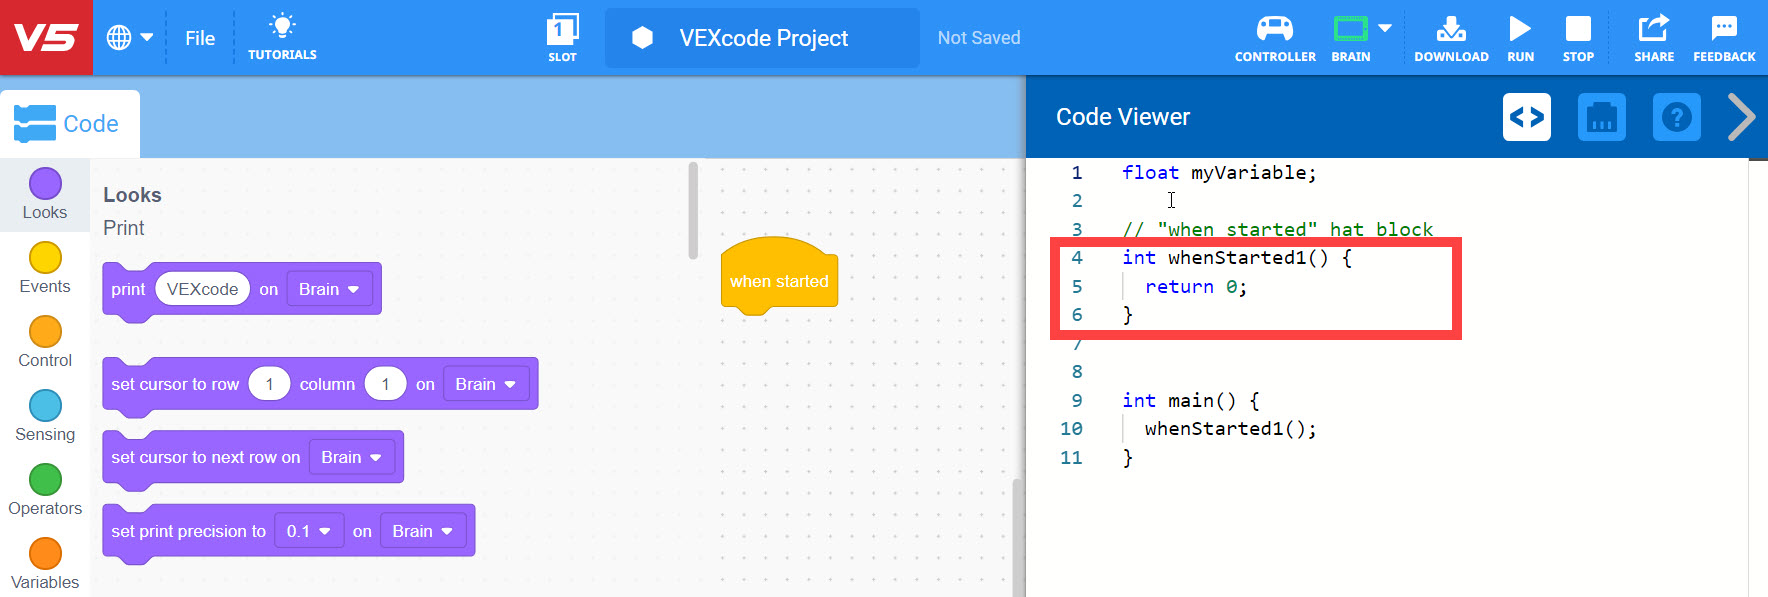Toggle the Code Viewer angle-brackets button

point(1526,117)
